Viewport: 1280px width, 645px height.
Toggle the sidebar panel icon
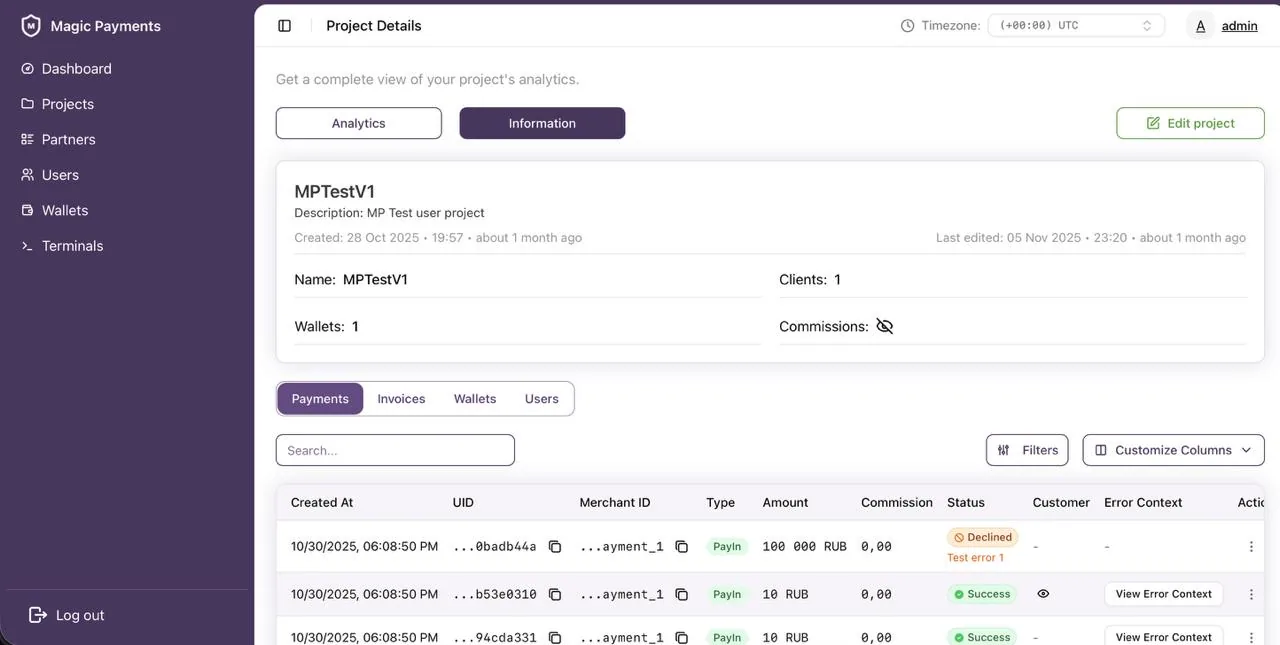pos(285,26)
